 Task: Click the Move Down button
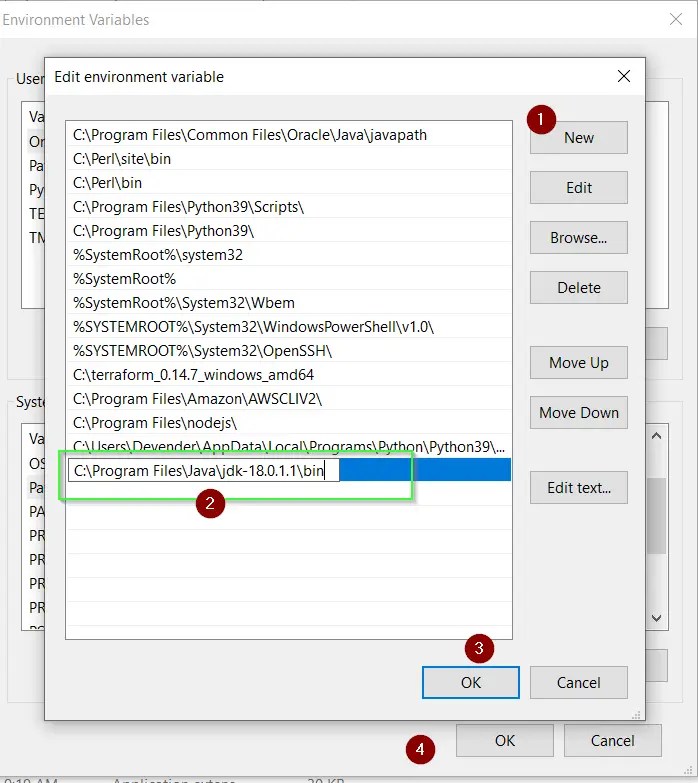pos(578,412)
